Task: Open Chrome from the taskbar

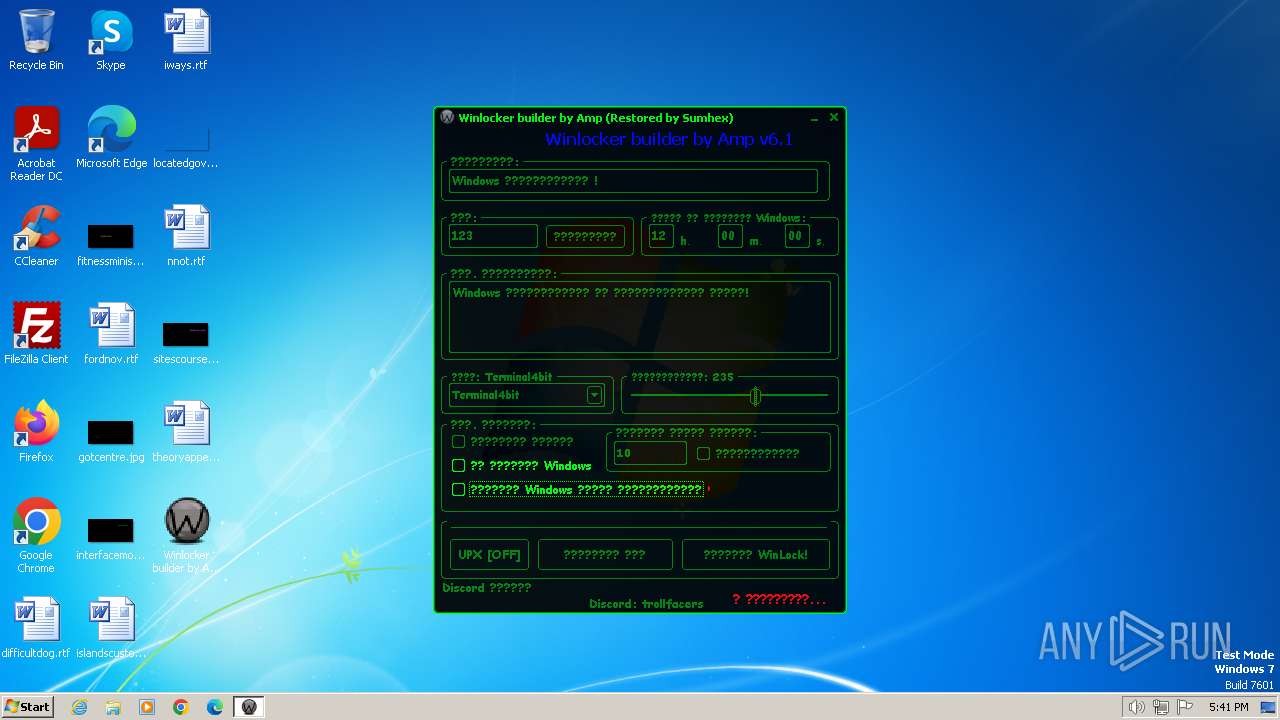Action: (181, 707)
